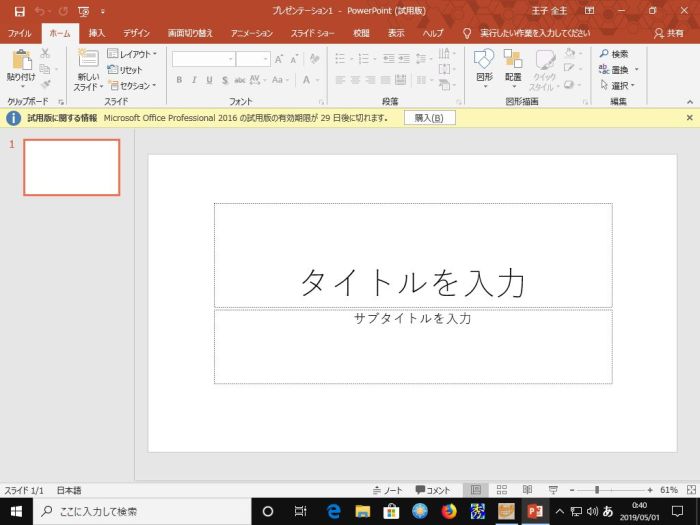Expand the Layout (レイアウト) dropdown
Image resolution: width=700 pixels, height=525 pixels.
131,54
